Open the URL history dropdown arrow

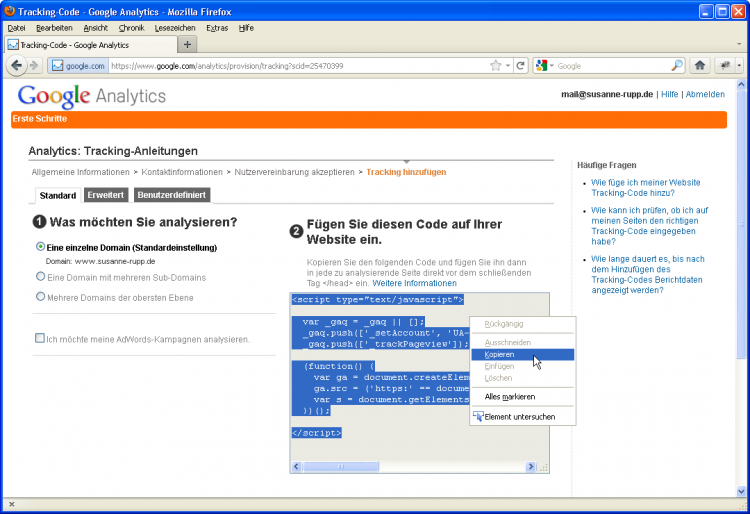tap(508, 66)
